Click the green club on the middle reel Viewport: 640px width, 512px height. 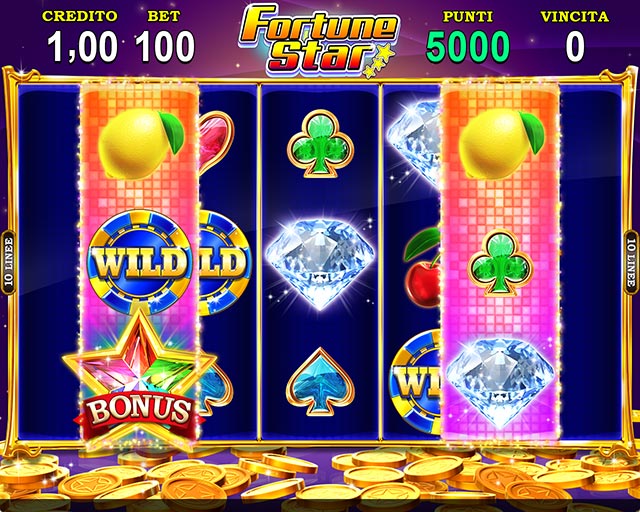(x=320, y=143)
